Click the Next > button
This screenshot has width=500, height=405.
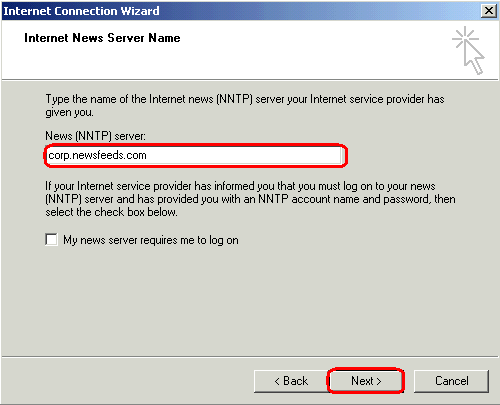click(x=366, y=381)
